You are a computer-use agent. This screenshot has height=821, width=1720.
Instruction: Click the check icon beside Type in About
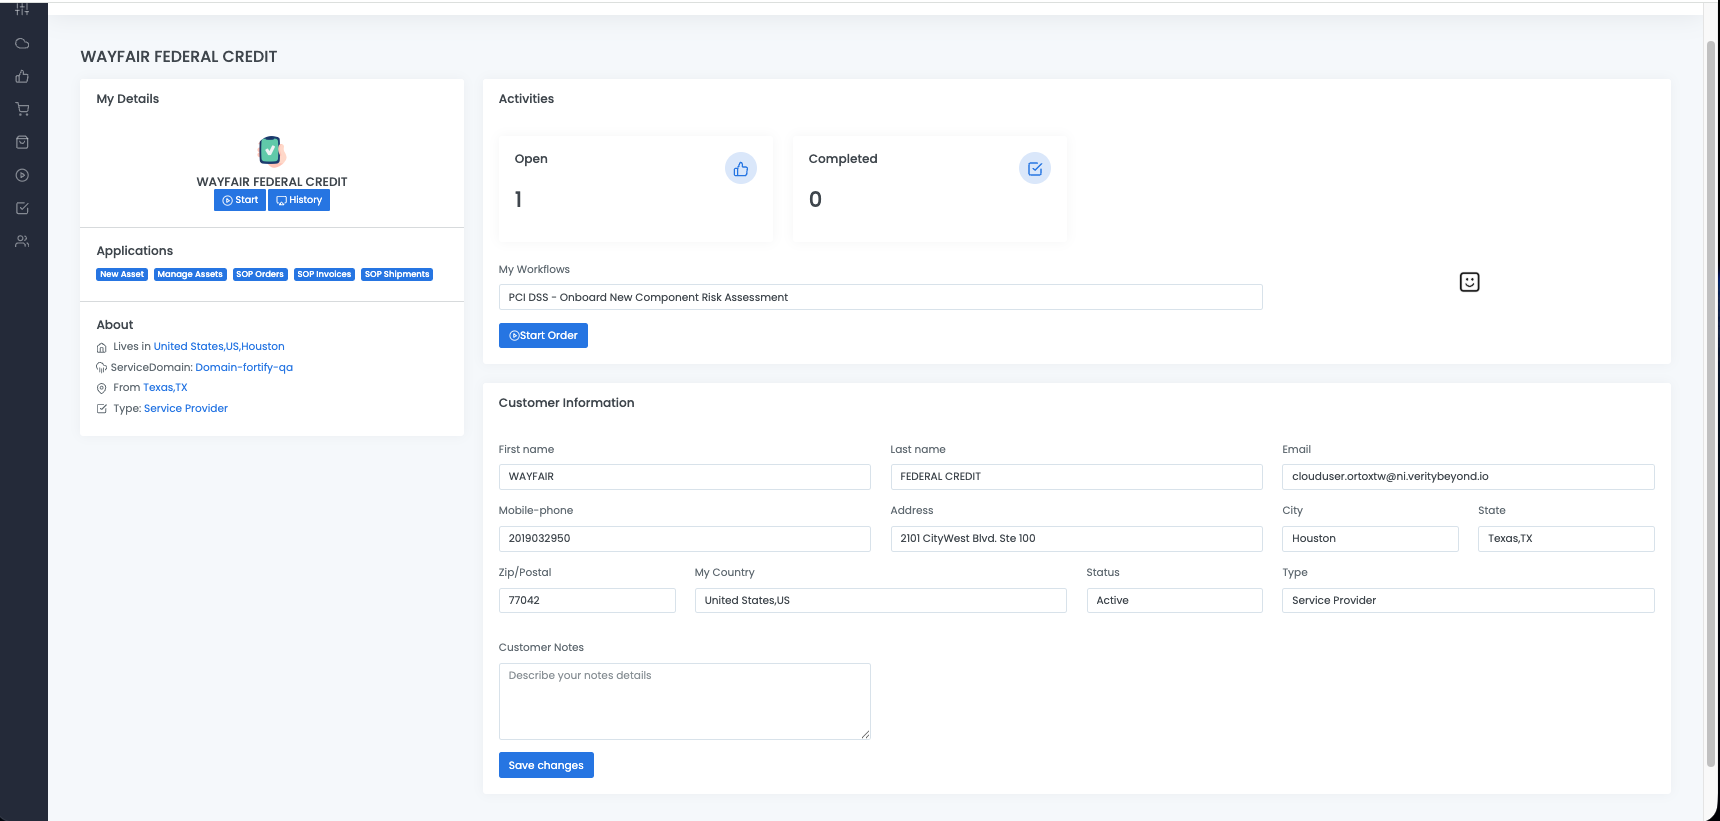pos(101,409)
